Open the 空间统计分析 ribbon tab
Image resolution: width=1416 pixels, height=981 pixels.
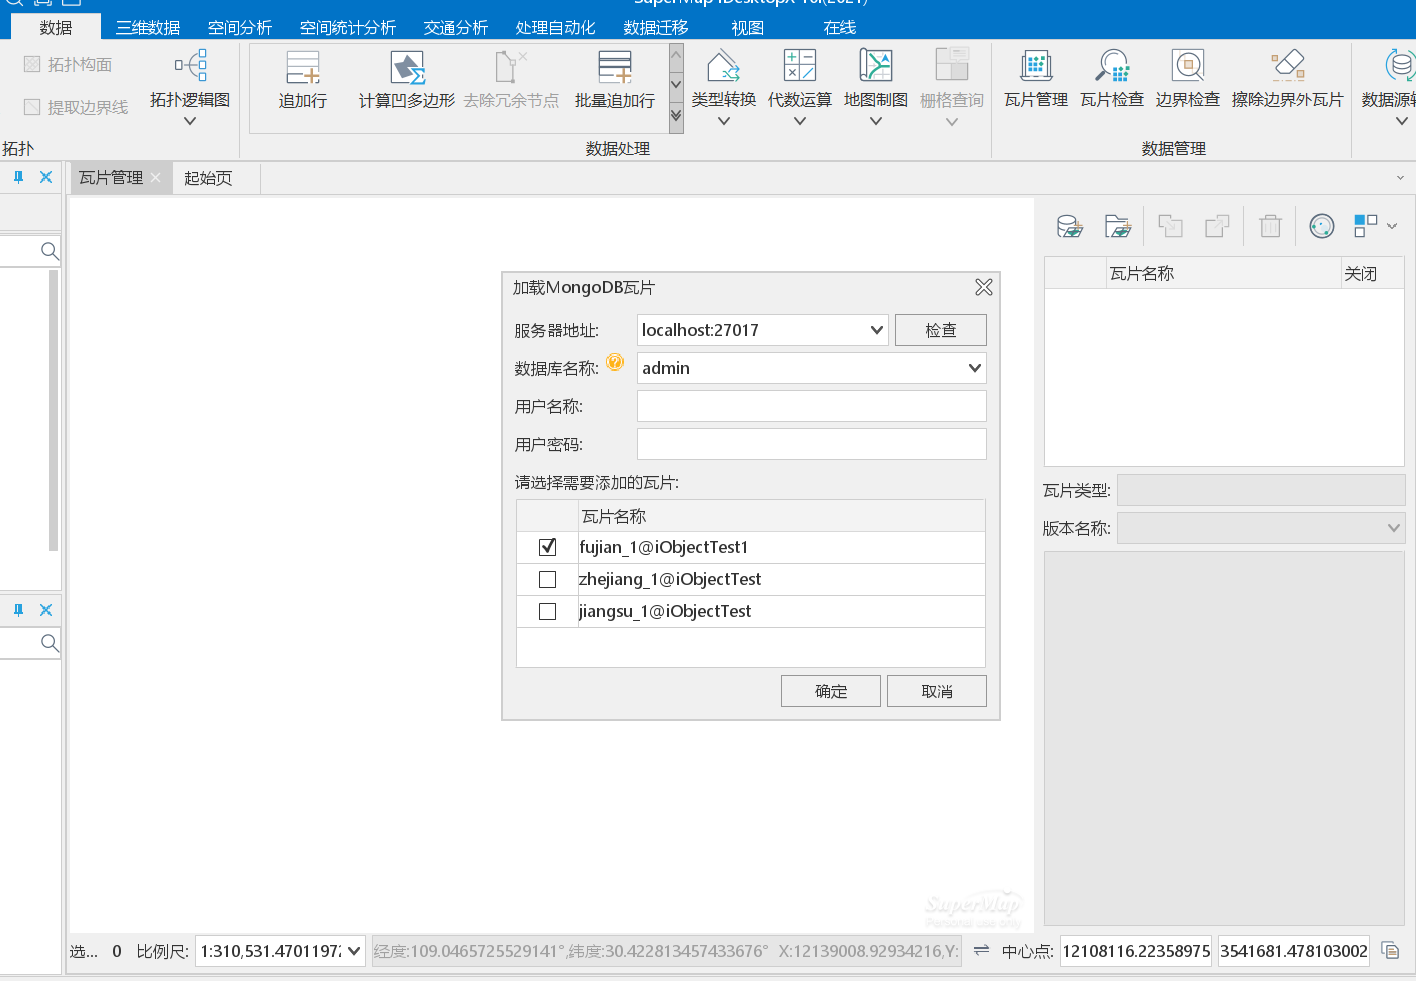click(348, 27)
